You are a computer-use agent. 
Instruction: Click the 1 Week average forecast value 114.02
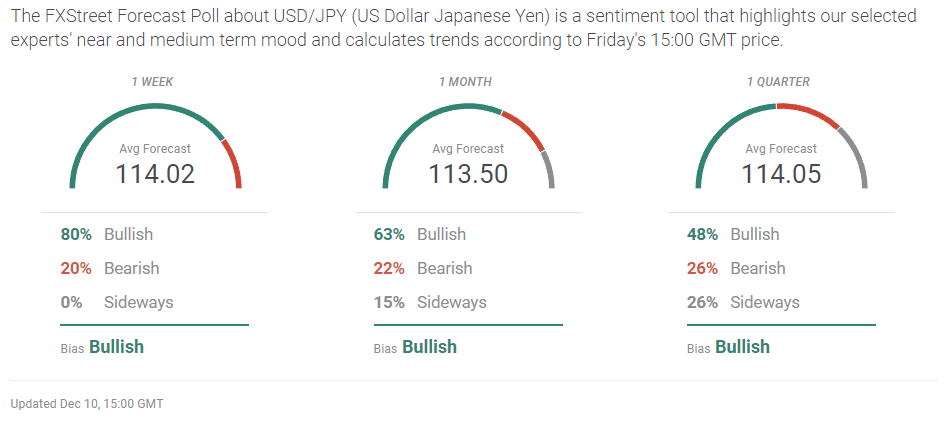tap(155, 174)
